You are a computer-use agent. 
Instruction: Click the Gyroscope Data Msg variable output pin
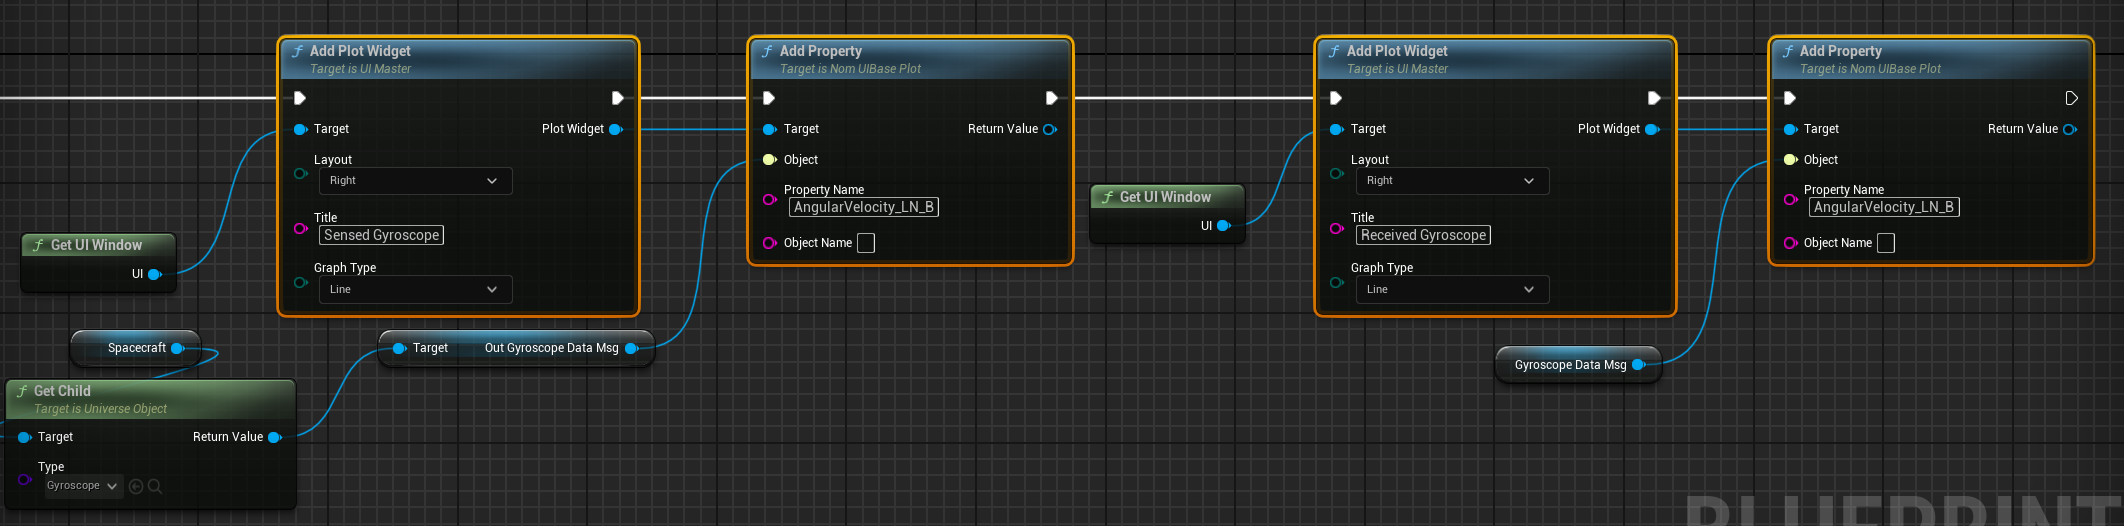click(1638, 365)
